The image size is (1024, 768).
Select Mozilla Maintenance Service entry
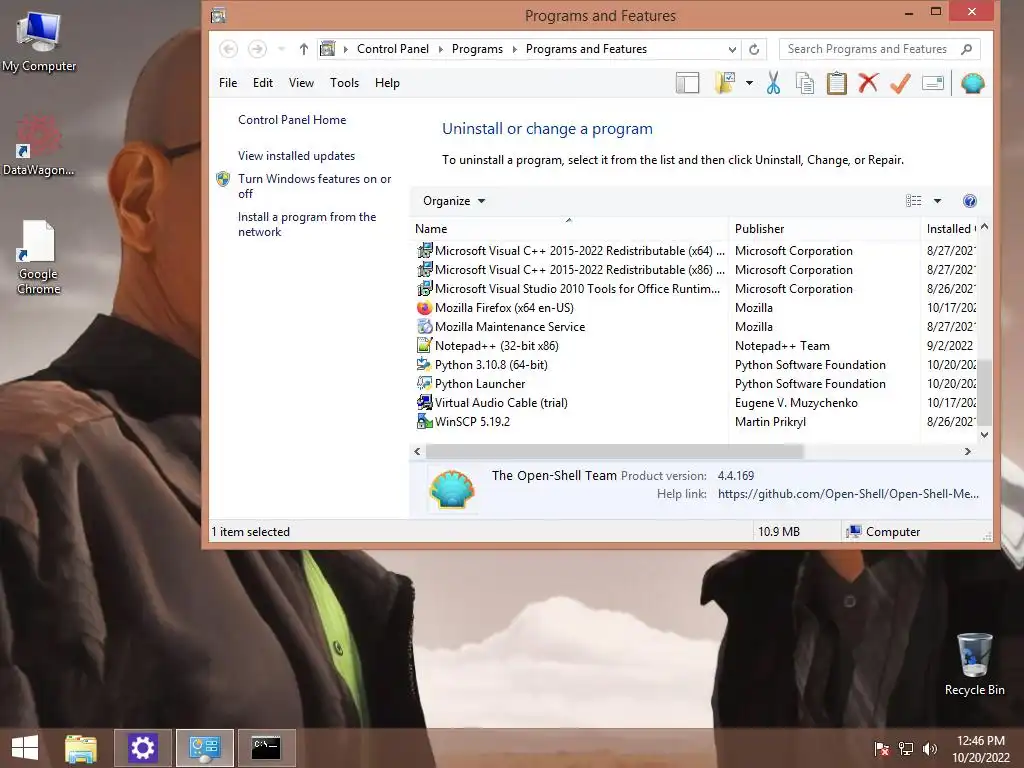click(695, 327)
